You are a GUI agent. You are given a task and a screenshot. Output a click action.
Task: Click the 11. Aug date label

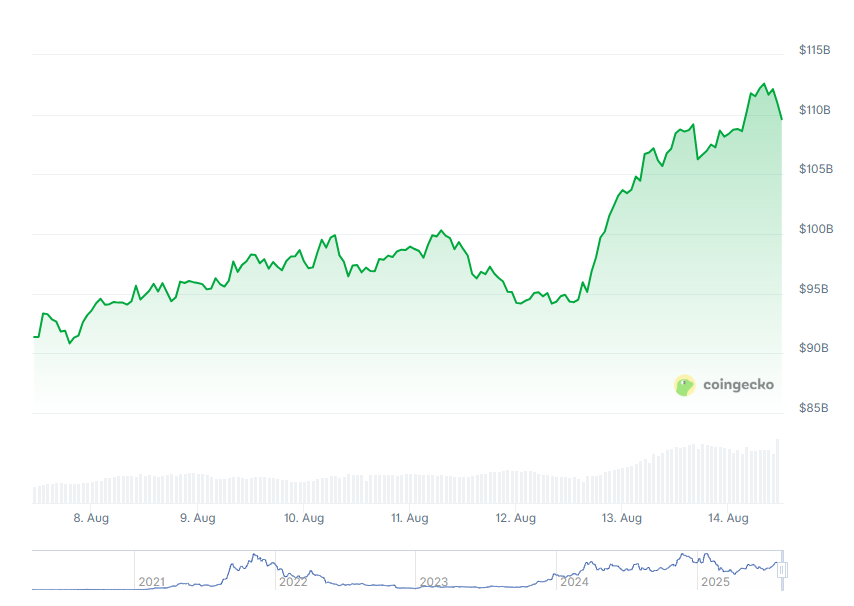pos(410,518)
